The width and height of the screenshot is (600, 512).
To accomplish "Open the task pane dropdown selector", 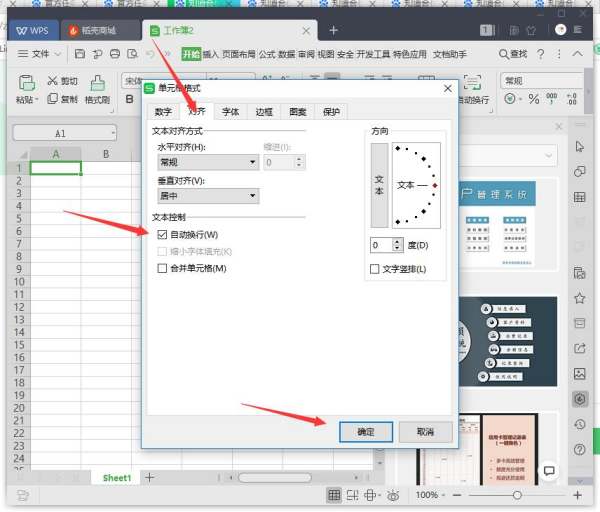I will point(548,155).
